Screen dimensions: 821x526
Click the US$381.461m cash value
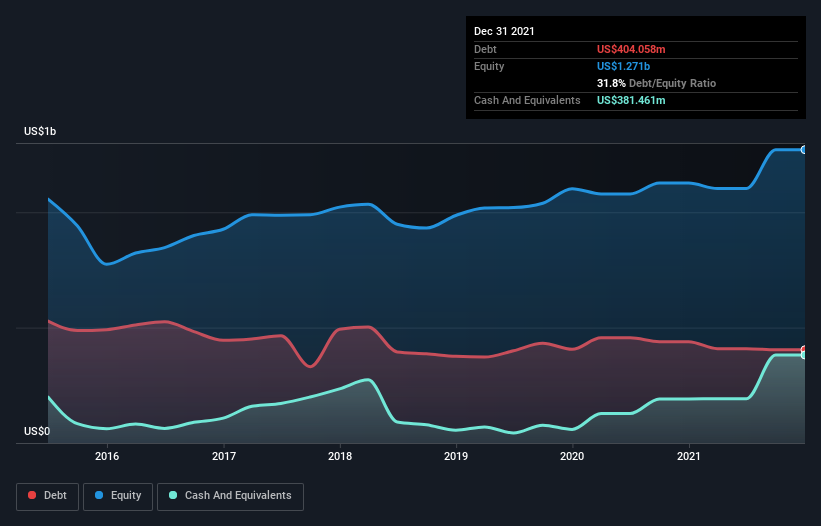tap(631, 100)
